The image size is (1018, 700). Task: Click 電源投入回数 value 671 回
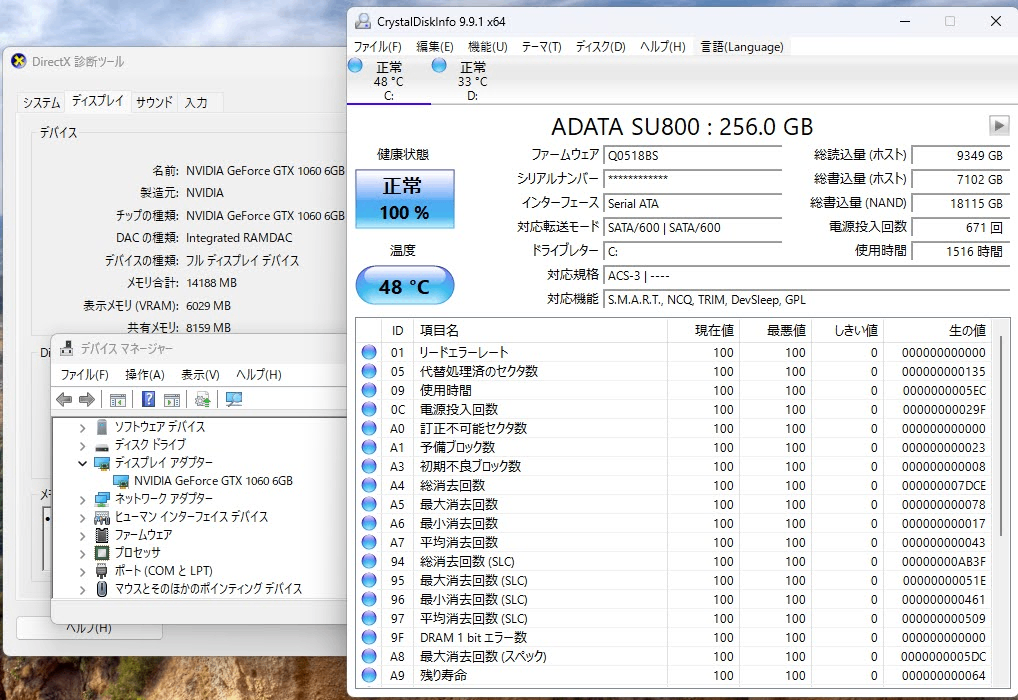(961, 227)
